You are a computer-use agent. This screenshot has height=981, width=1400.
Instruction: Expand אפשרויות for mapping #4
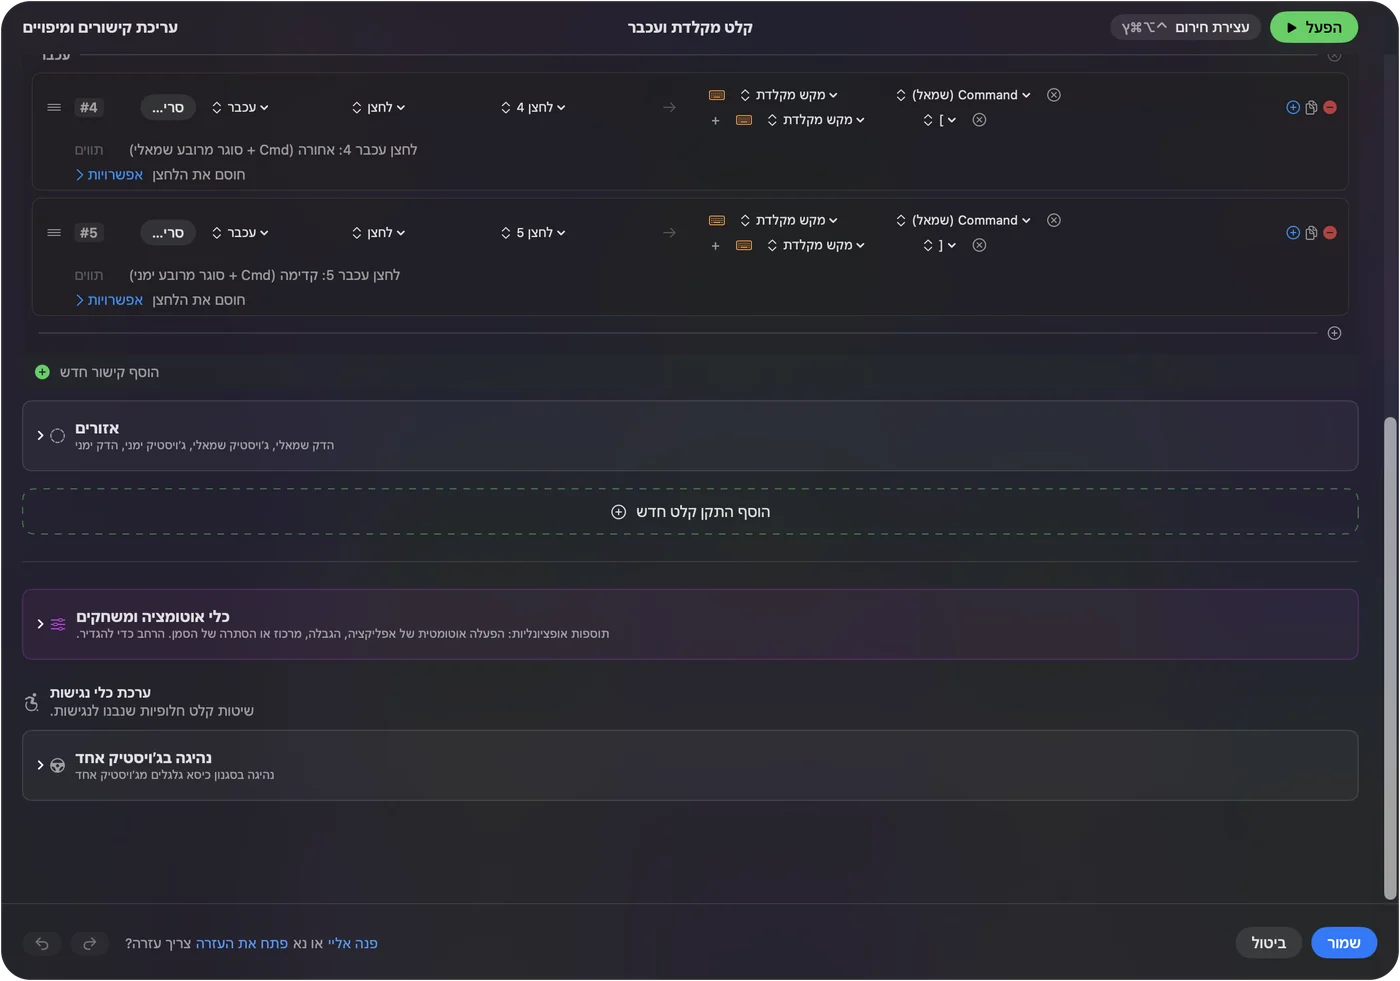point(110,175)
